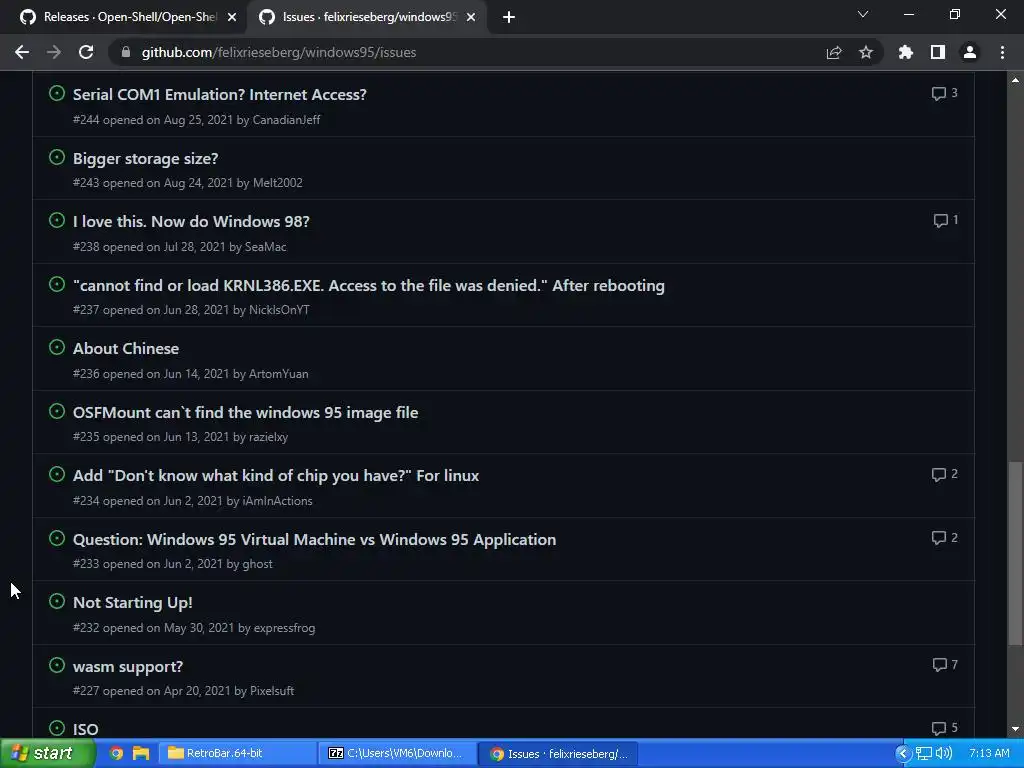Image resolution: width=1024 pixels, height=768 pixels.
Task: Open the tab search chevron
Action: (863, 14)
